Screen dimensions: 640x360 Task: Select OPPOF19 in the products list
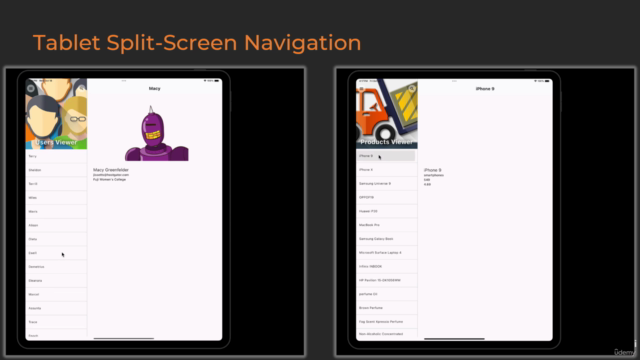click(387, 198)
